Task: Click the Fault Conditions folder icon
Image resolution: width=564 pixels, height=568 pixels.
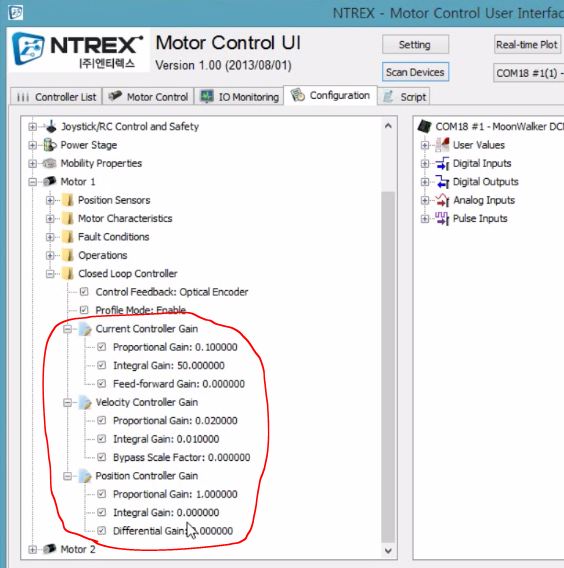Action: (67, 237)
